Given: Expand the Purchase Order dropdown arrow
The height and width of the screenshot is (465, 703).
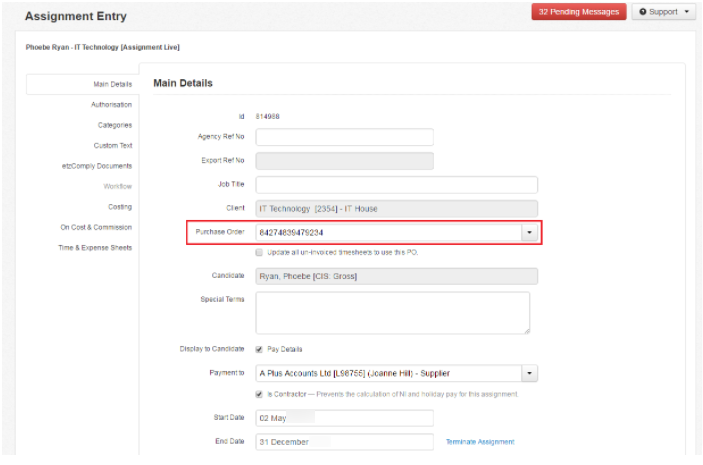Looking at the screenshot, I should click(x=529, y=232).
